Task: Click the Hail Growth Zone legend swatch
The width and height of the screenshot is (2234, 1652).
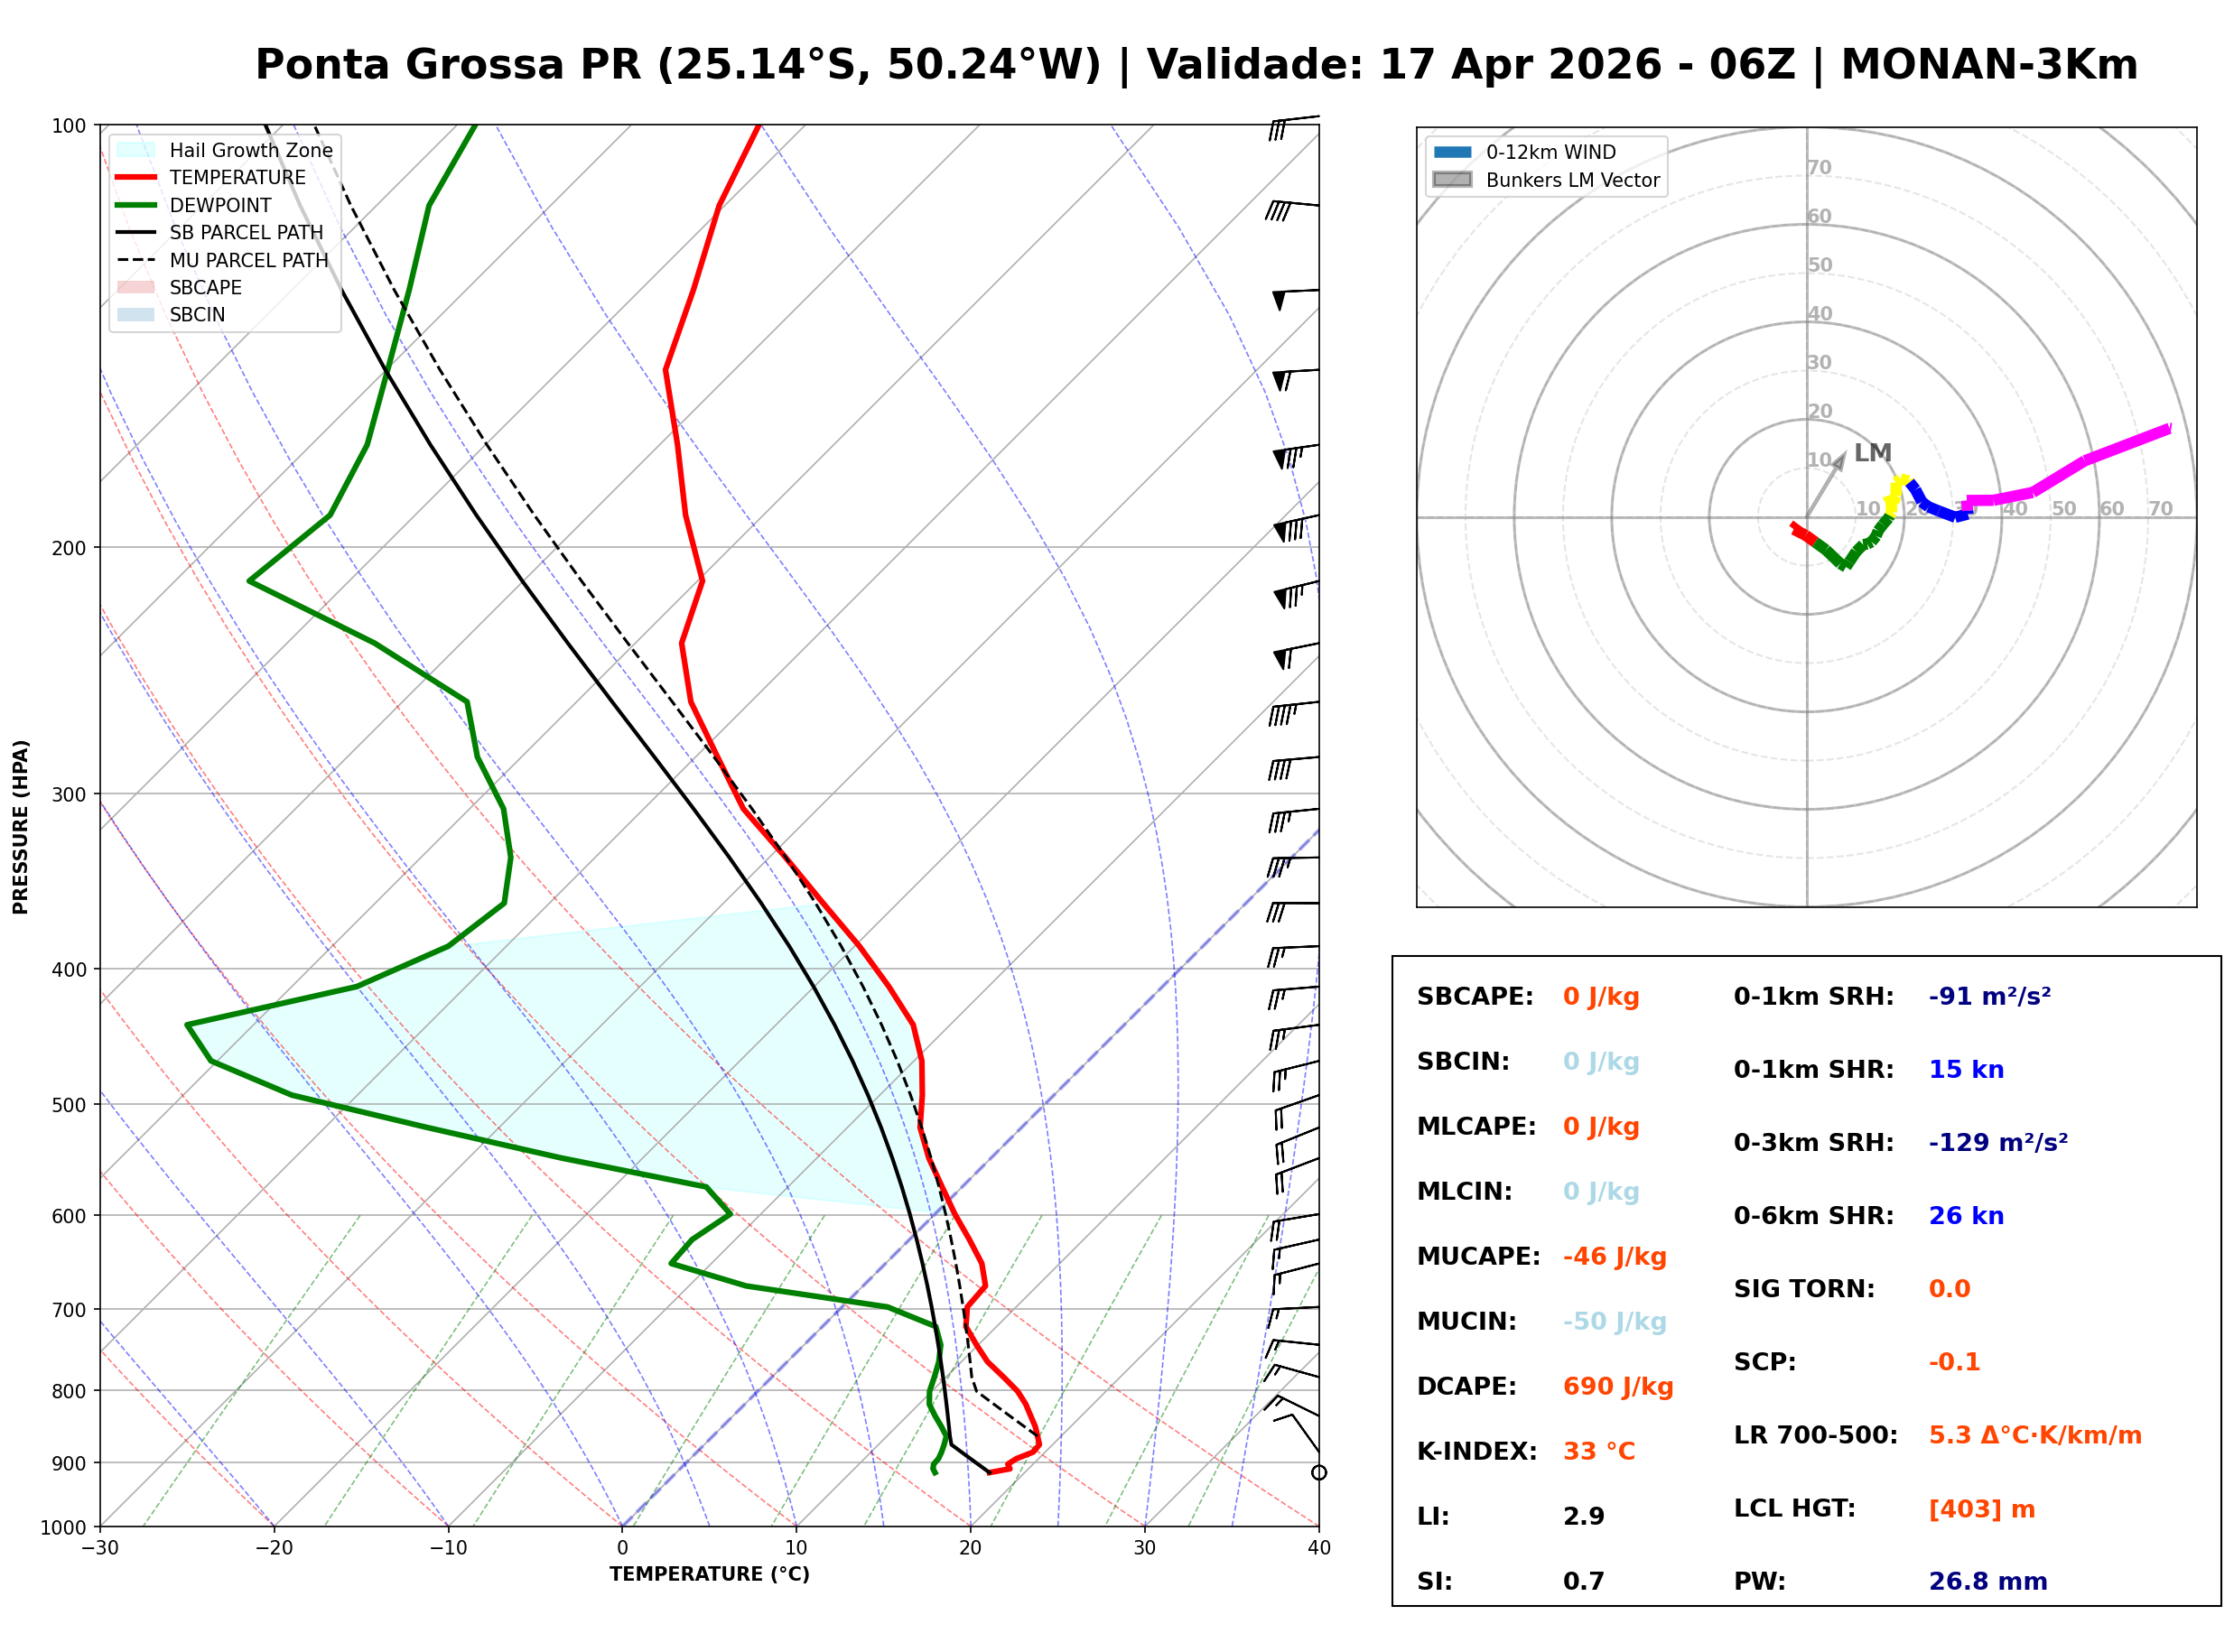Action: pyautogui.click(x=136, y=150)
